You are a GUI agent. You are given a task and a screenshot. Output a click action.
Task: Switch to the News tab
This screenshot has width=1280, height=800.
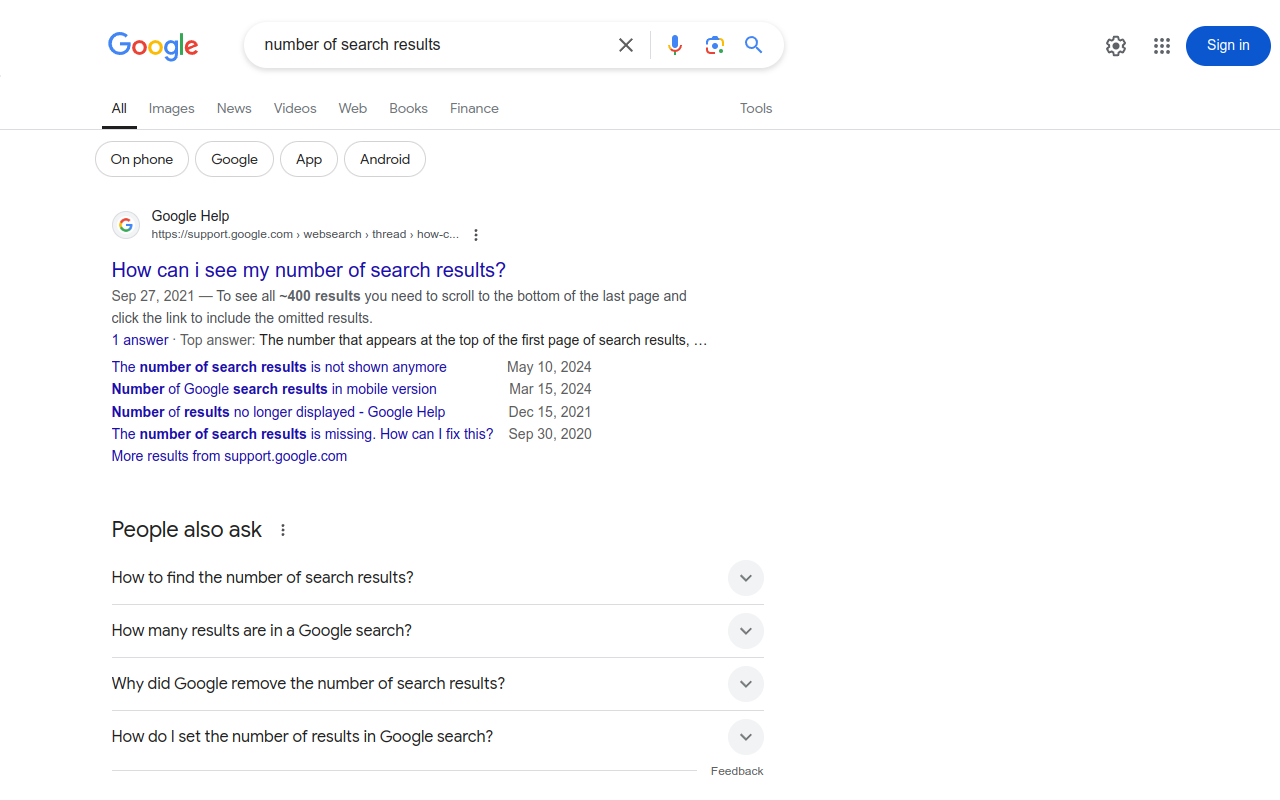234,108
